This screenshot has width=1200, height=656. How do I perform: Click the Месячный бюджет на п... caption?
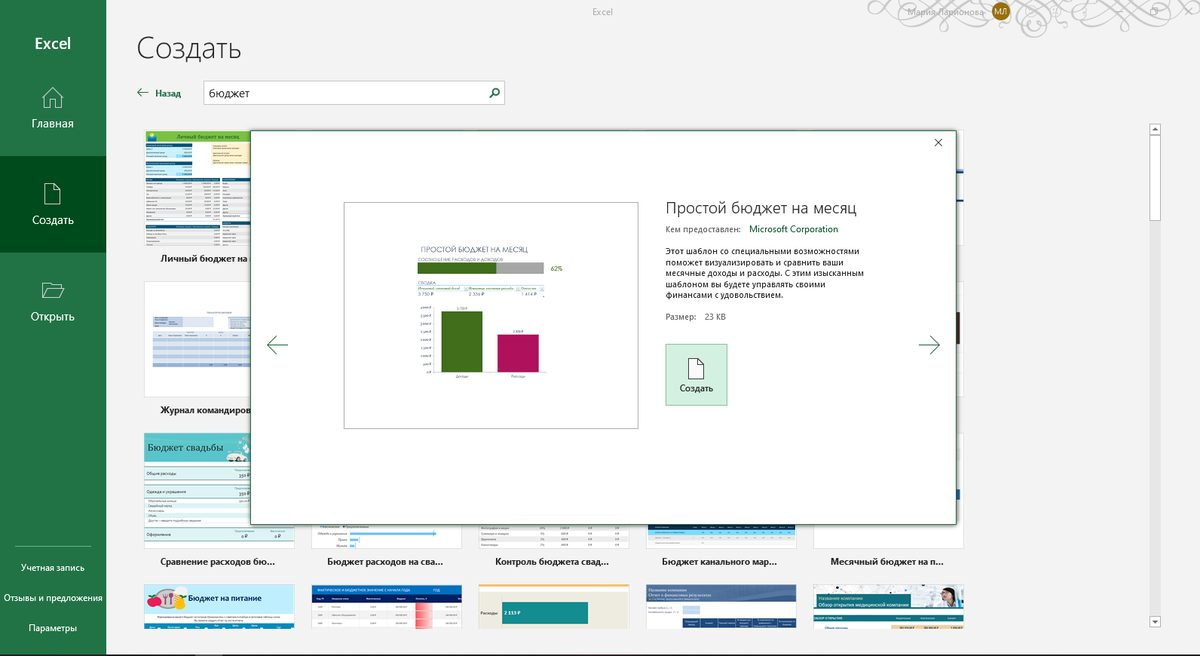pyautogui.click(x=888, y=562)
